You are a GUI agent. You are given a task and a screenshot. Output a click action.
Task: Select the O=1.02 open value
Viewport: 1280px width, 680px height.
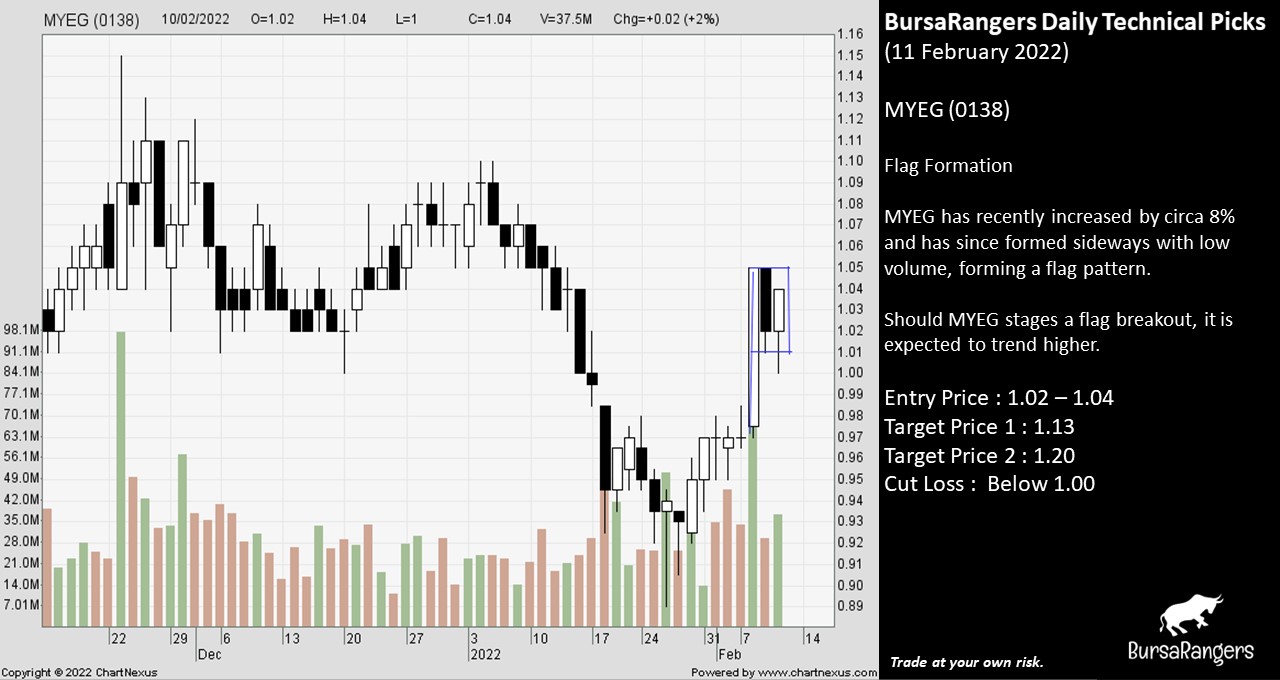[x=274, y=20]
